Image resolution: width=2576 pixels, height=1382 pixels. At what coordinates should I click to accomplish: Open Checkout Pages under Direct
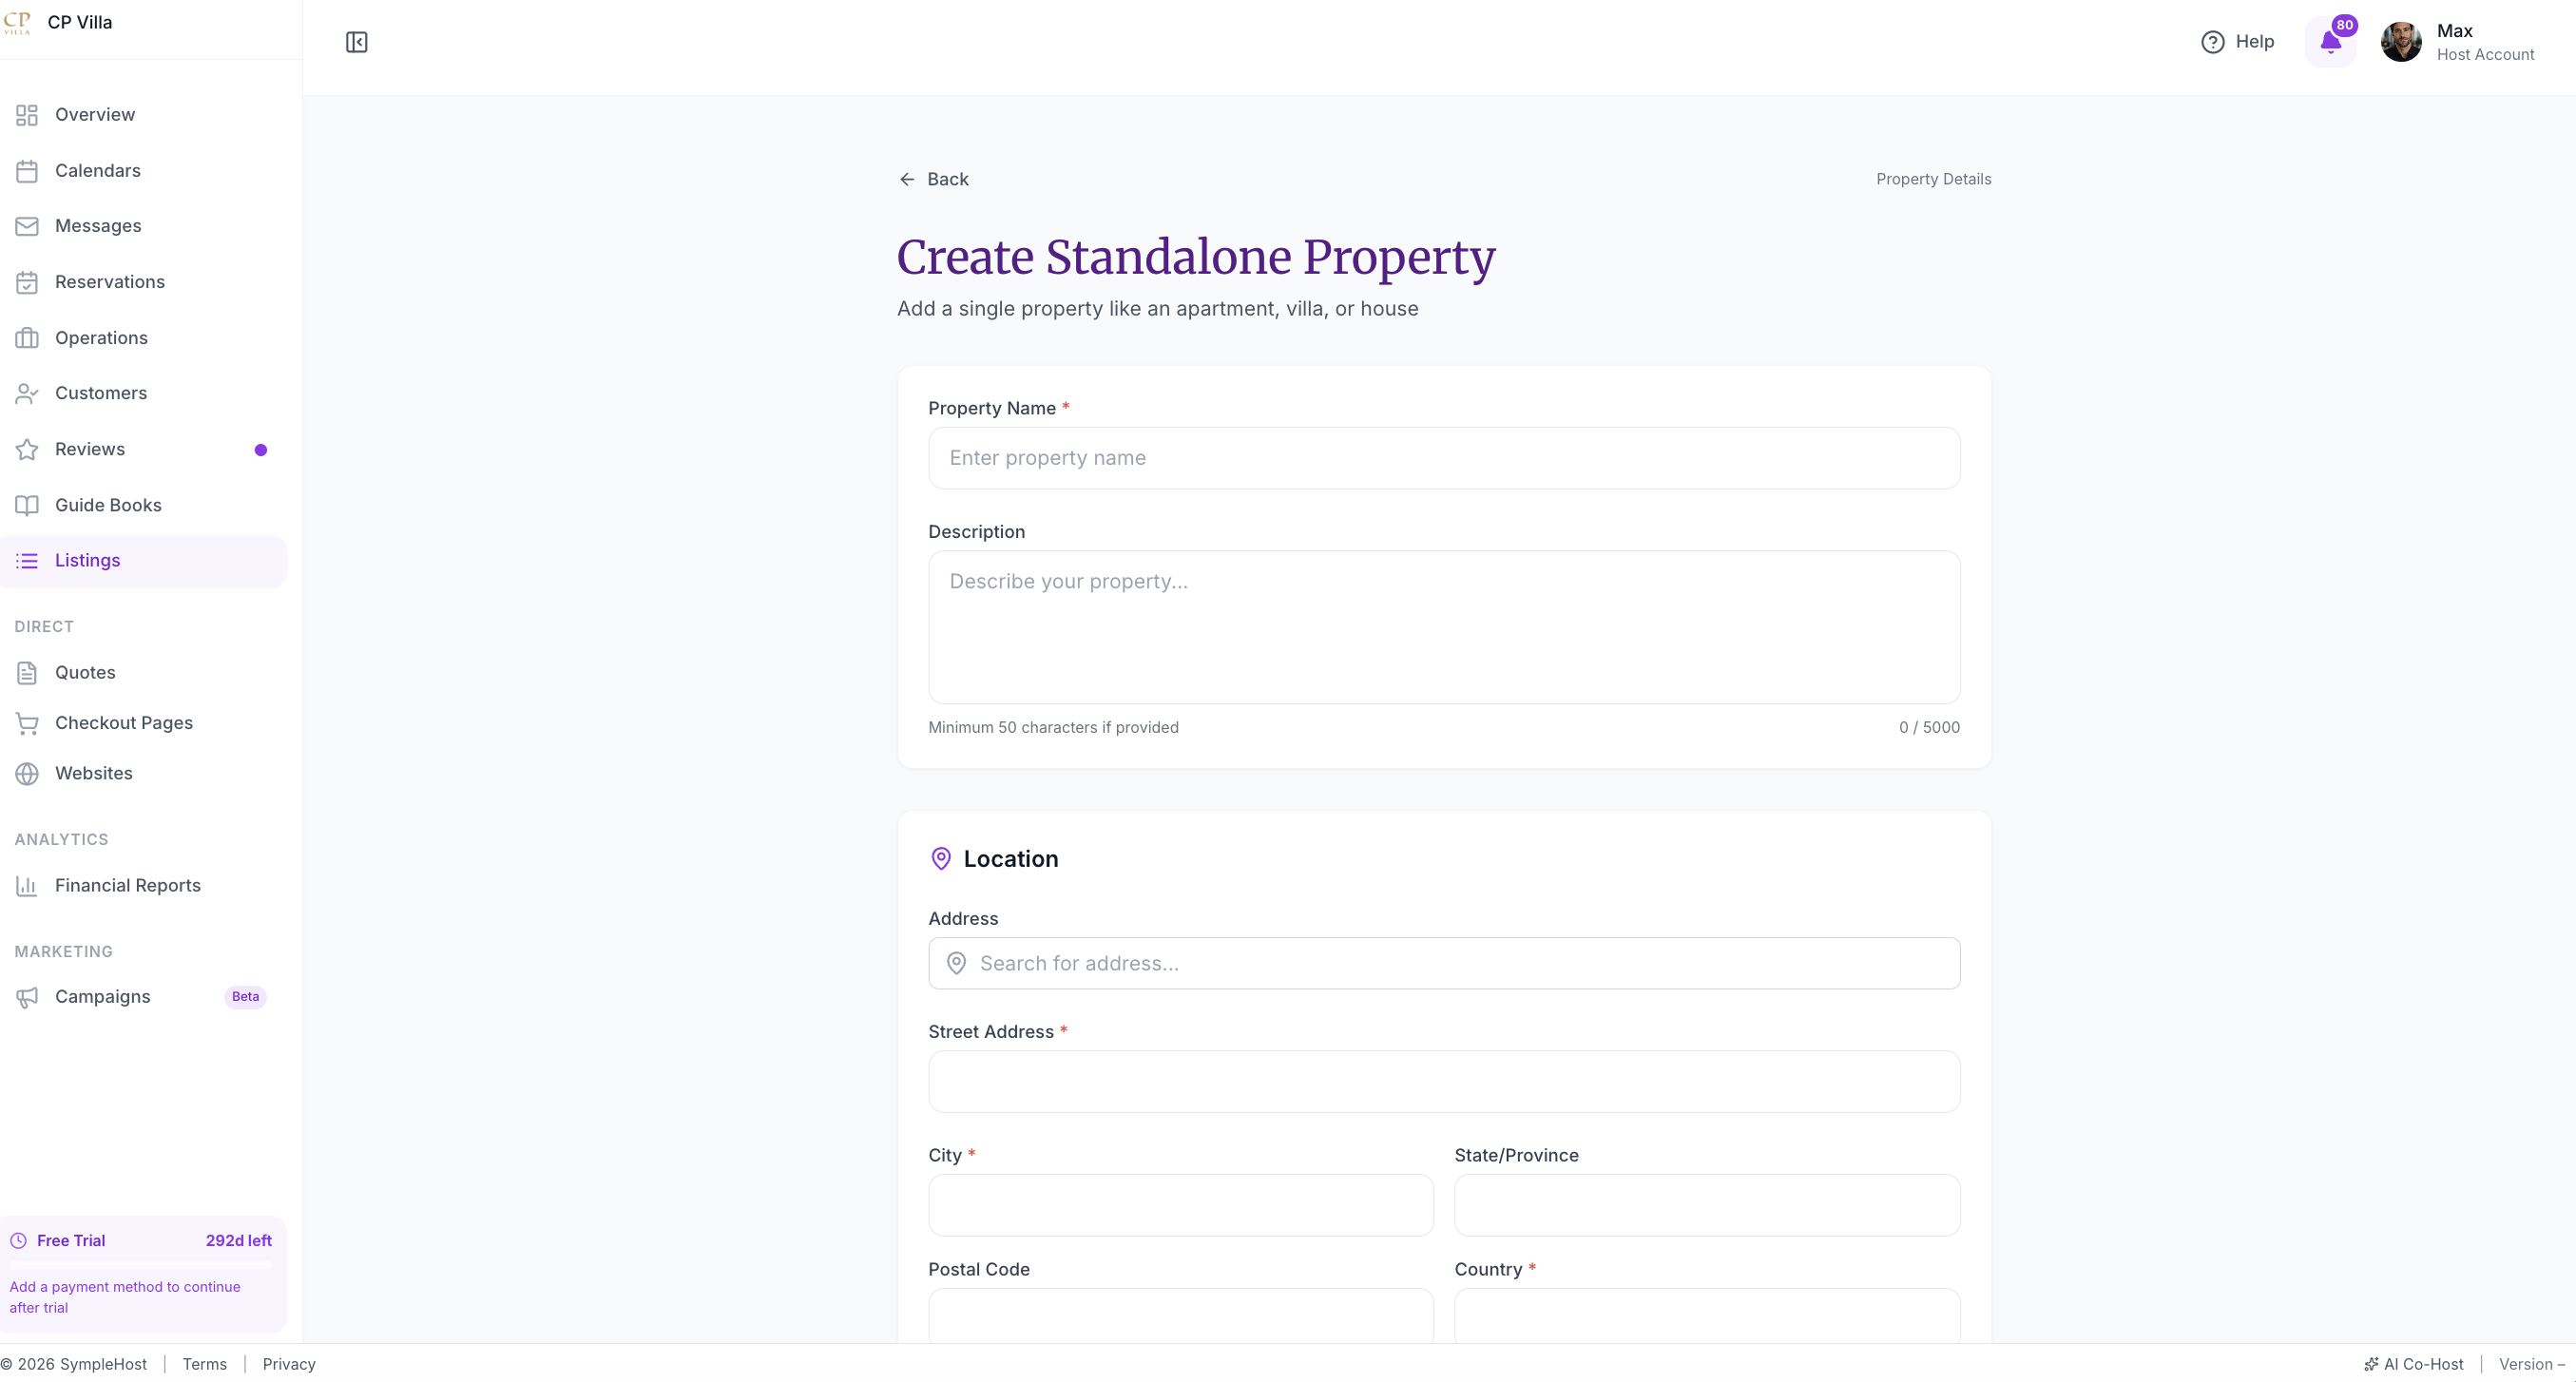pyautogui.click(x=144, y=723)
